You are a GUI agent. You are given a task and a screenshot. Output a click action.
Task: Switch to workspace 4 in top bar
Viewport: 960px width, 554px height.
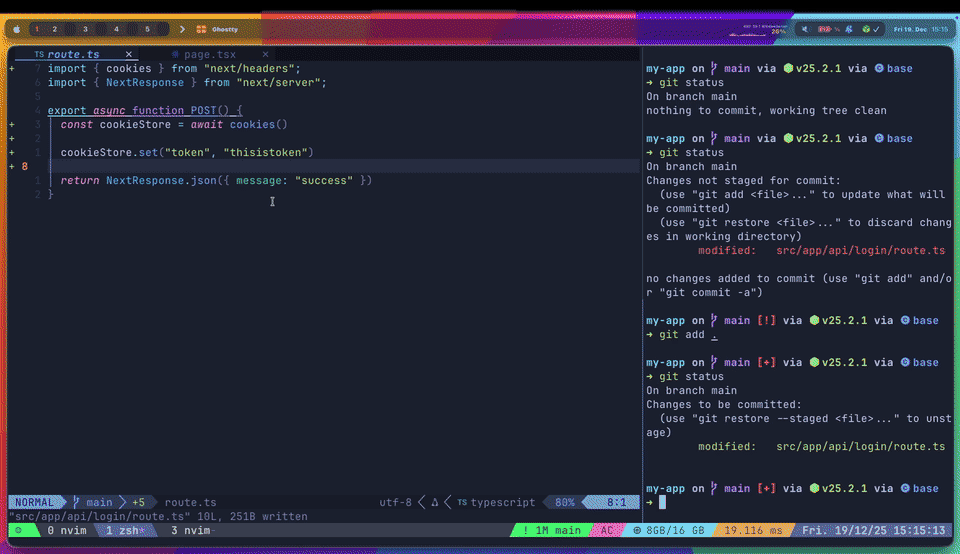pos(116,29)
